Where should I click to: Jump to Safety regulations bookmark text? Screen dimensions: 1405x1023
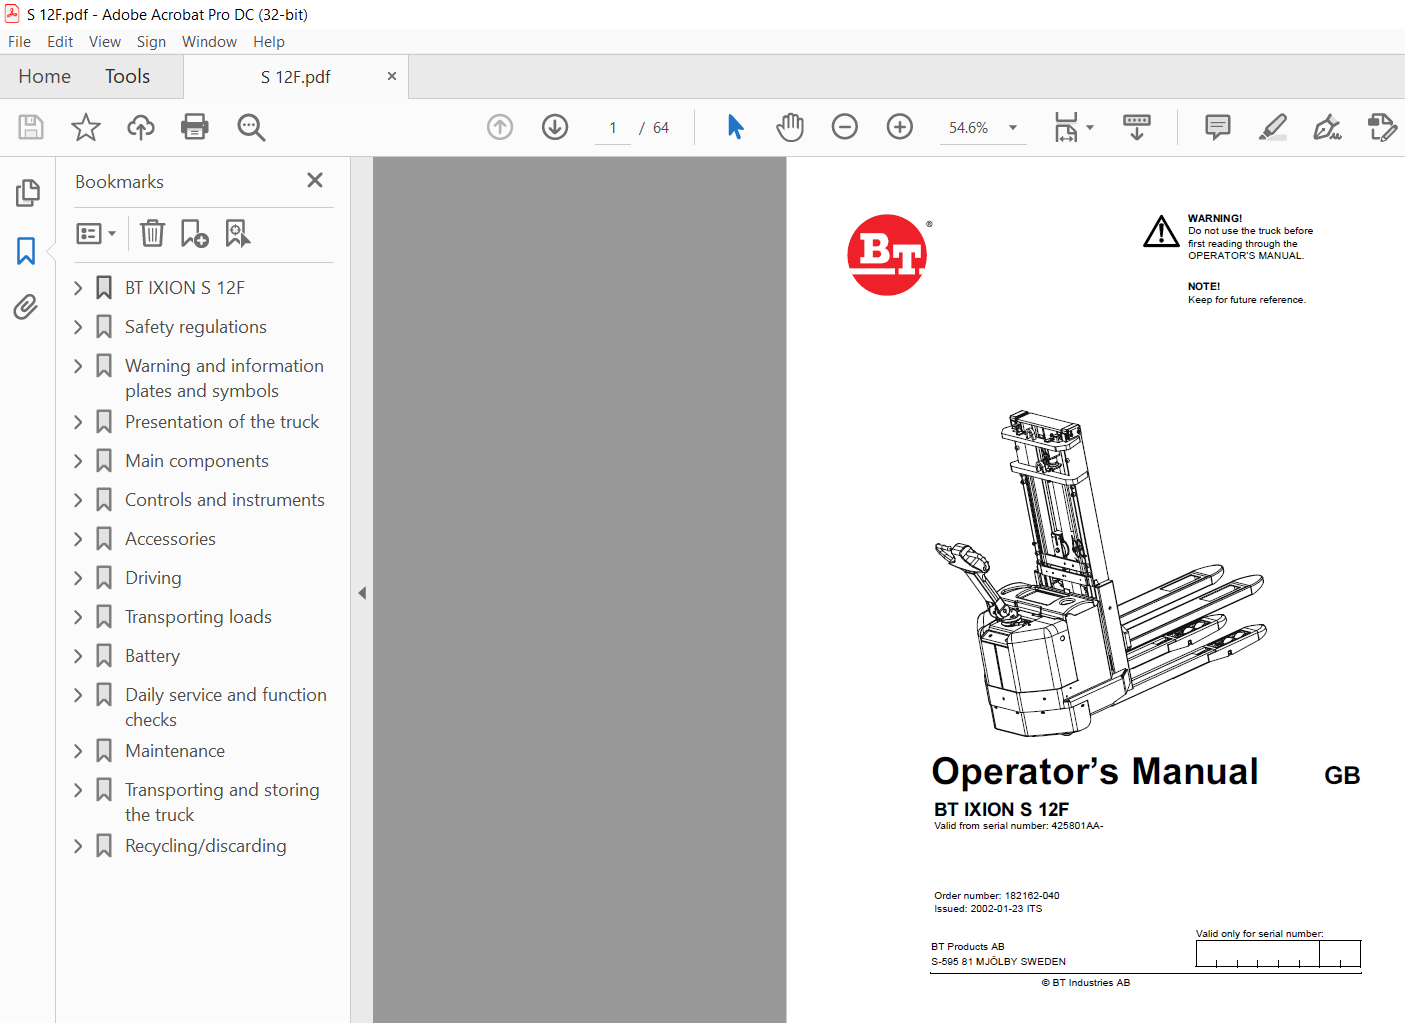pos(195,327)
